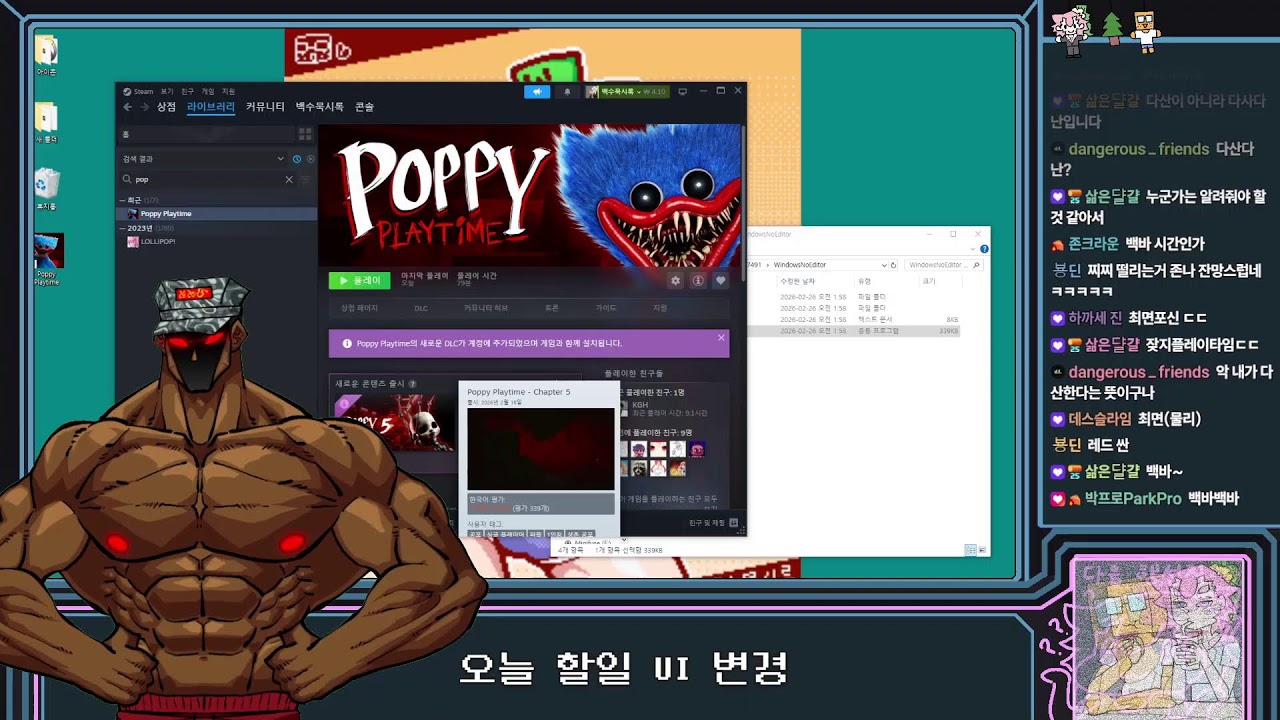Click the 홈 library home bar

(x=207, y=134)
